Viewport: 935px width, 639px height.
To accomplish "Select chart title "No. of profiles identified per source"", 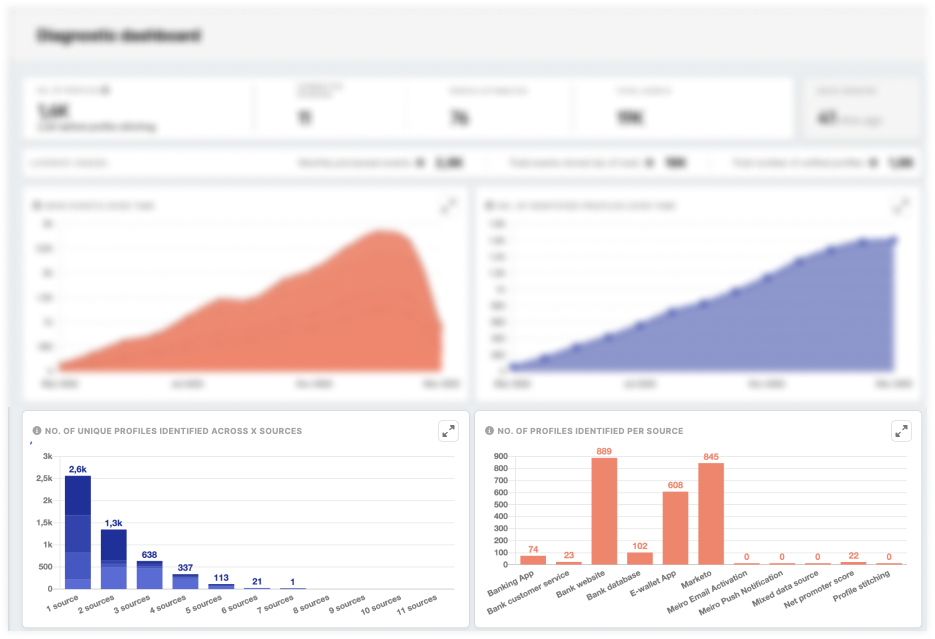I will pyautogui.click(x=590, y=431).
